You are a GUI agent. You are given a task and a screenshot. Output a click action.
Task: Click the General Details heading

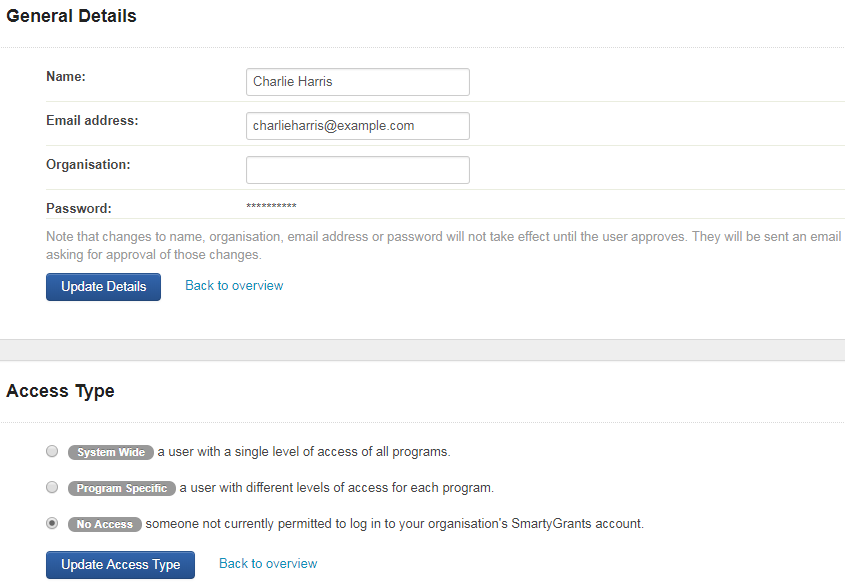pyautogui.click(x=71, y=16)
